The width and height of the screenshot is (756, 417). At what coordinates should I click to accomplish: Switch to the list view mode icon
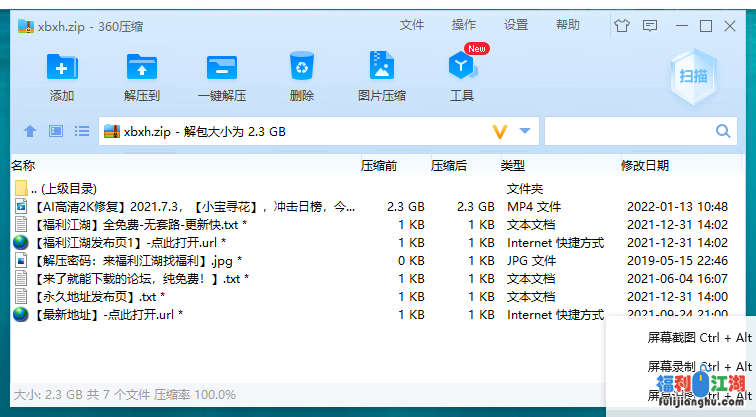tap(82, 131)
